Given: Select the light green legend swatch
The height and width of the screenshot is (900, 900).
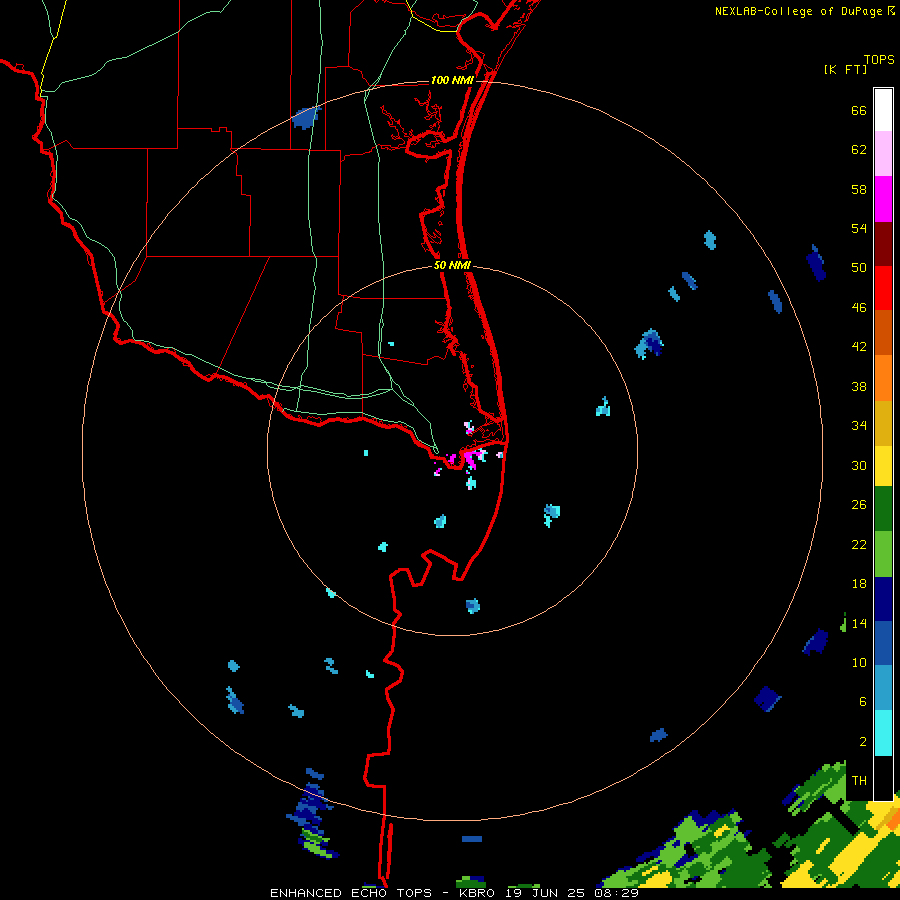Looking at the screenshot, I should coord(883,554).
